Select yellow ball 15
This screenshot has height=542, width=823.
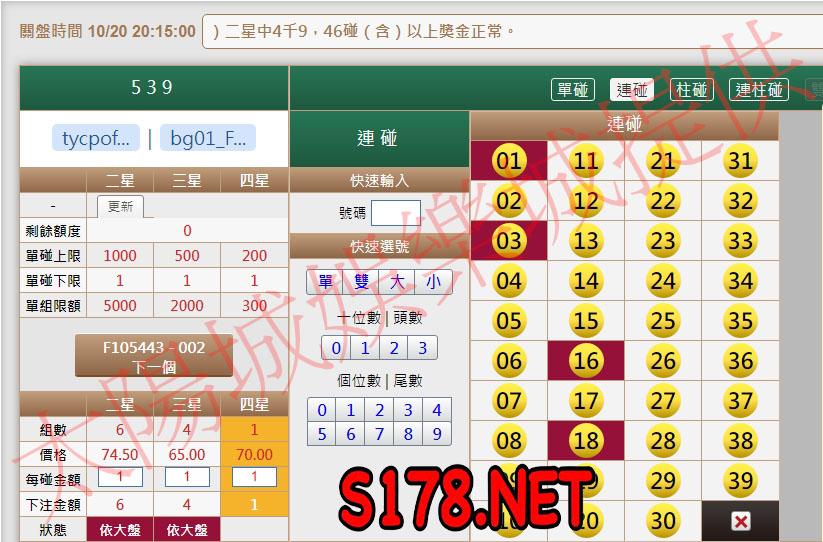586,321
